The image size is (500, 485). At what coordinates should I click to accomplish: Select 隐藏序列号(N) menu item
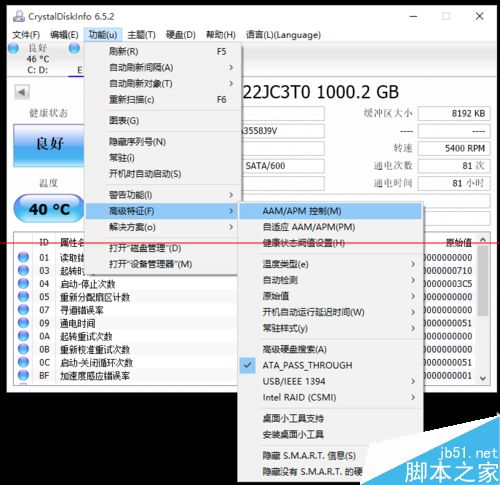pos(163,142)
